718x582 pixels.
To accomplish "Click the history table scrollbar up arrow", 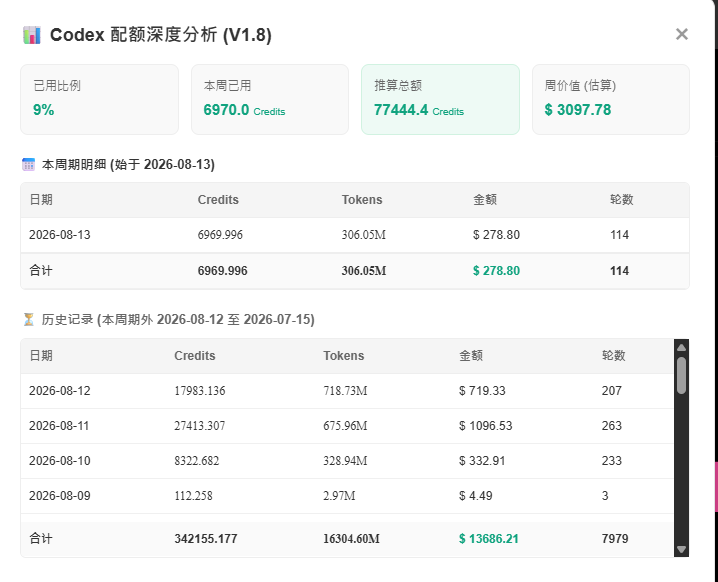I will pos(681,348).
